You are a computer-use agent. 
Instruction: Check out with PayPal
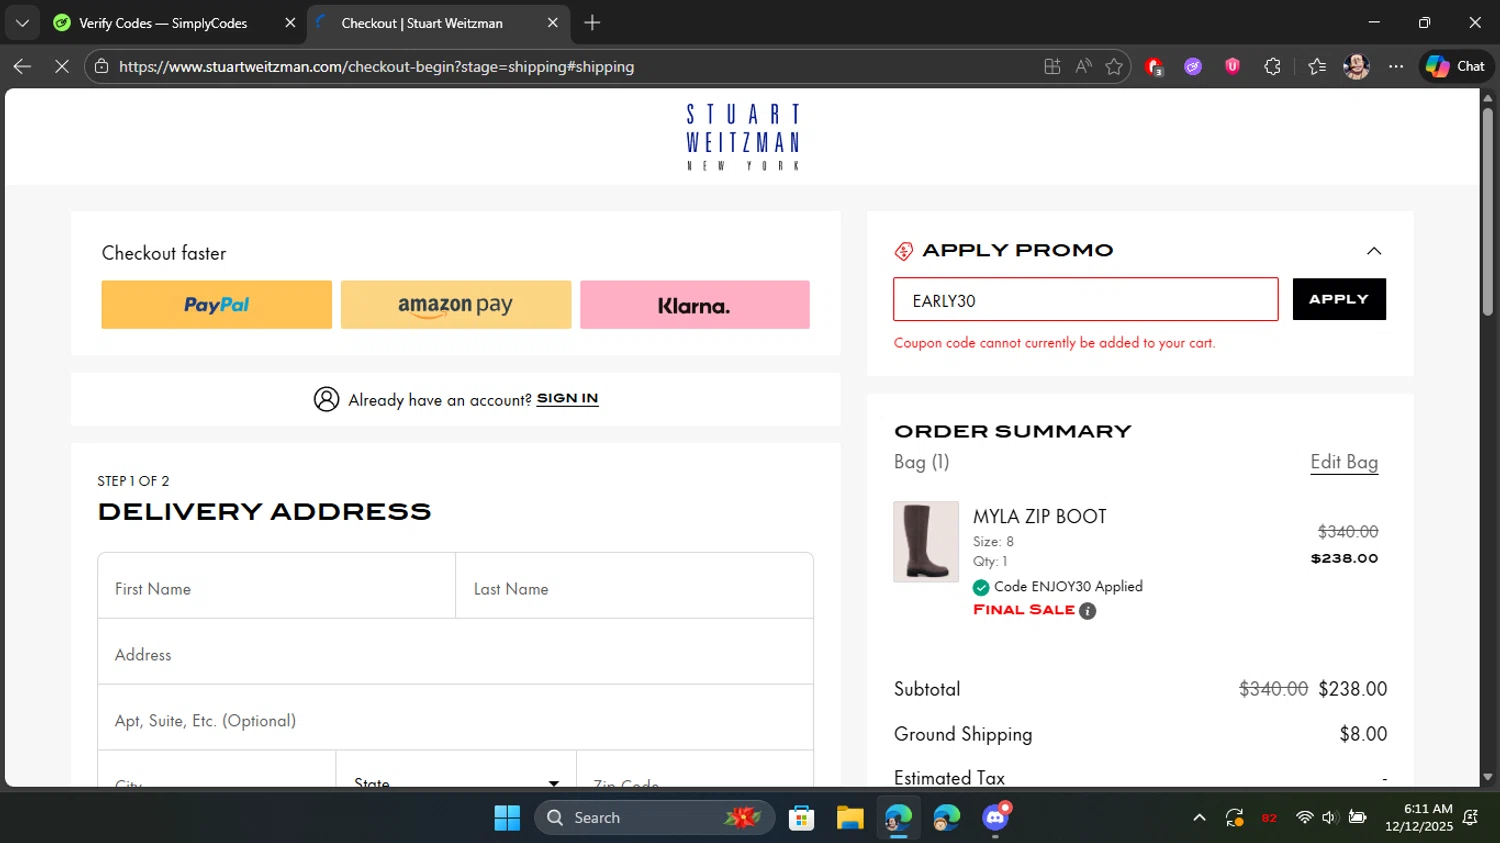pyautogui.click(x=216, y=305)
